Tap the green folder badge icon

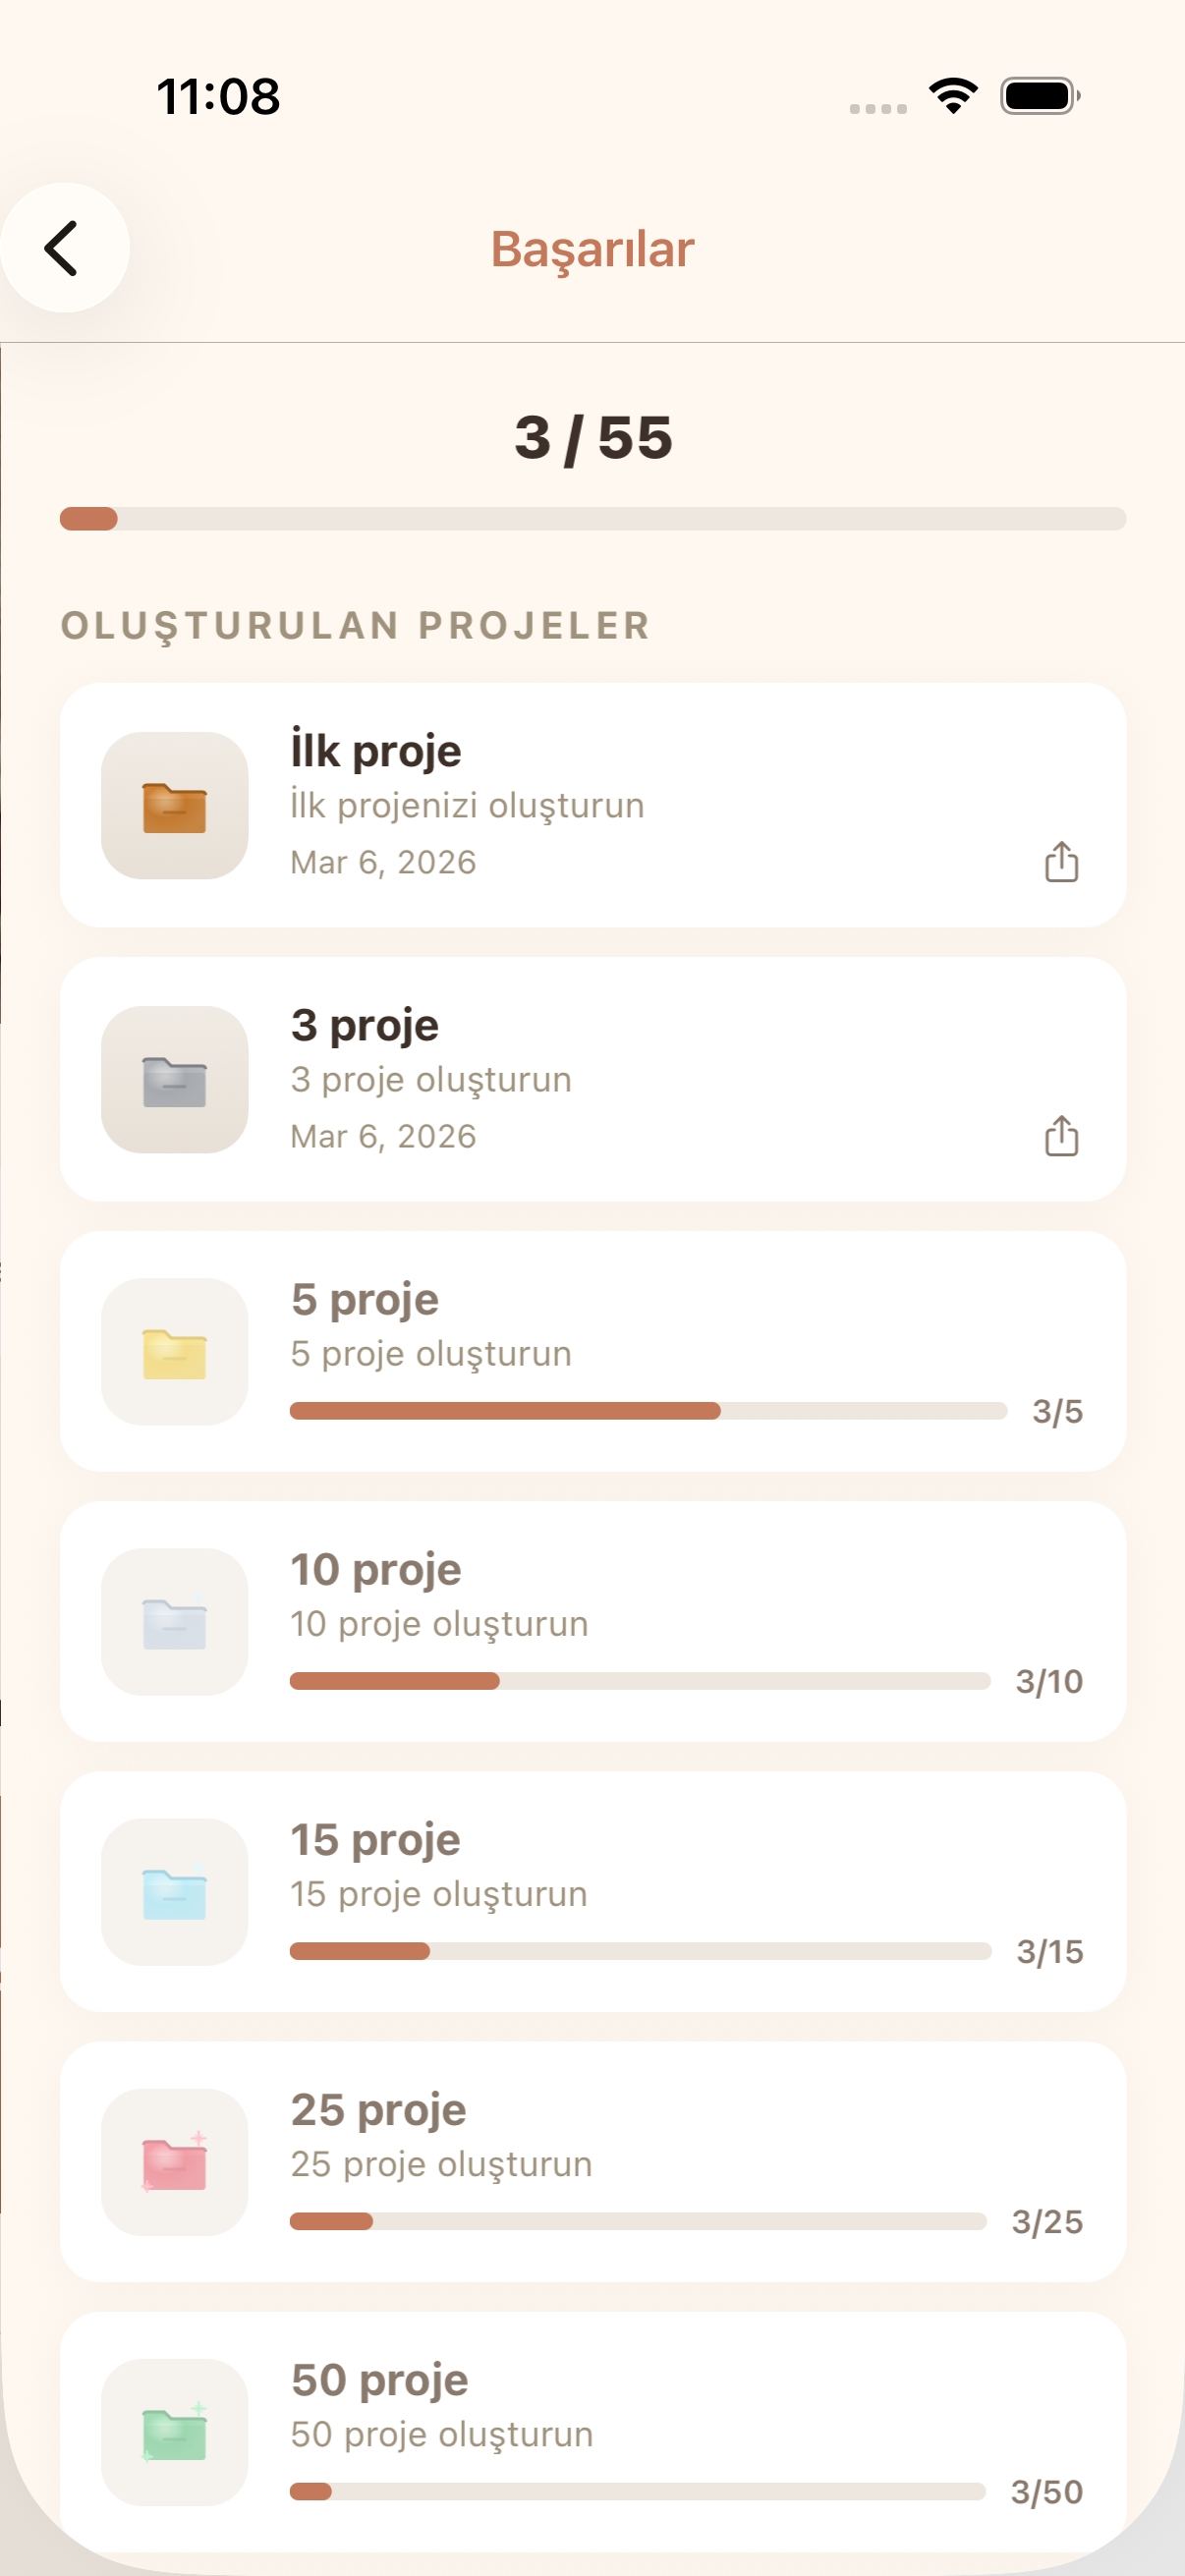175,2432
